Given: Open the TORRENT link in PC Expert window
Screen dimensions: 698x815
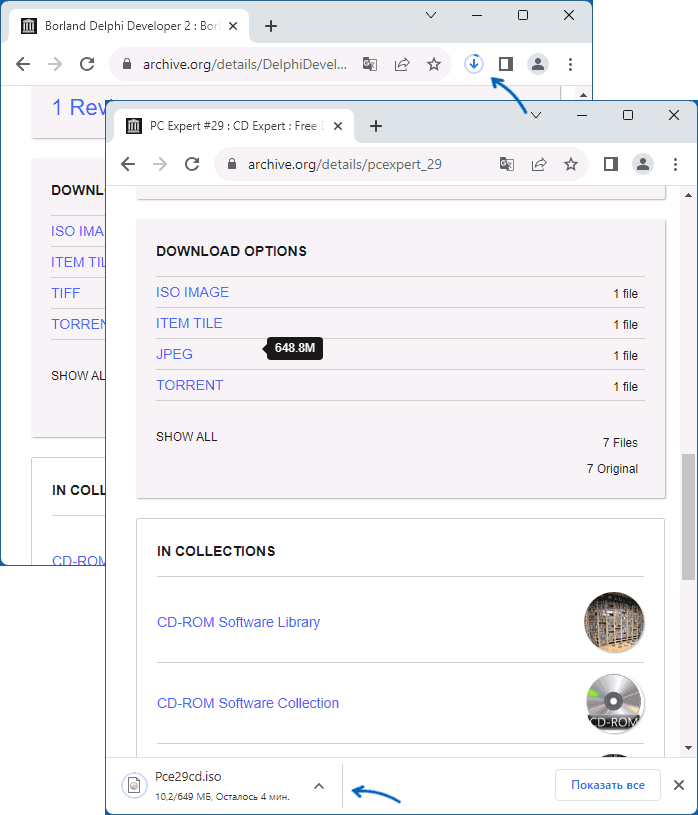Looking at the screenshot, I should tap(189, 385).
